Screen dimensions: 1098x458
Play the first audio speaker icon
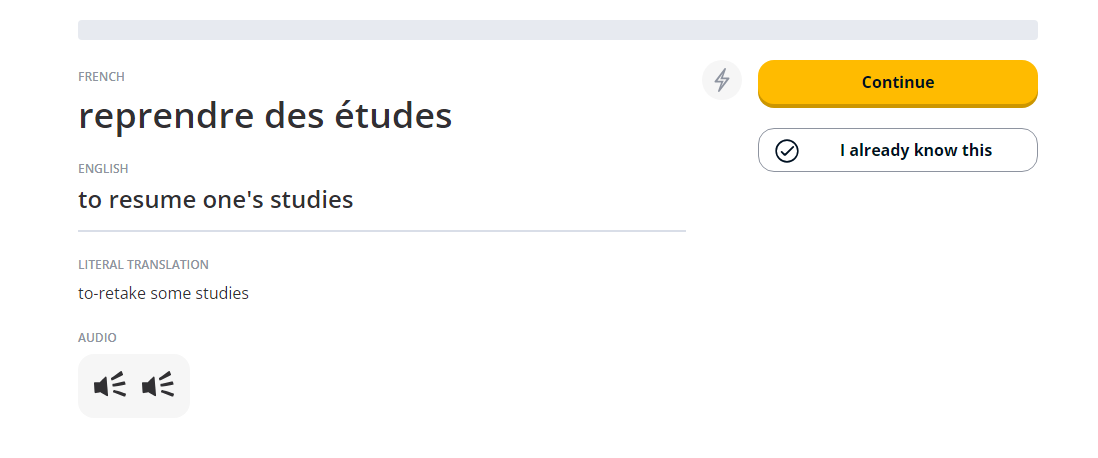pyautogui.click(x=110, y=385)
